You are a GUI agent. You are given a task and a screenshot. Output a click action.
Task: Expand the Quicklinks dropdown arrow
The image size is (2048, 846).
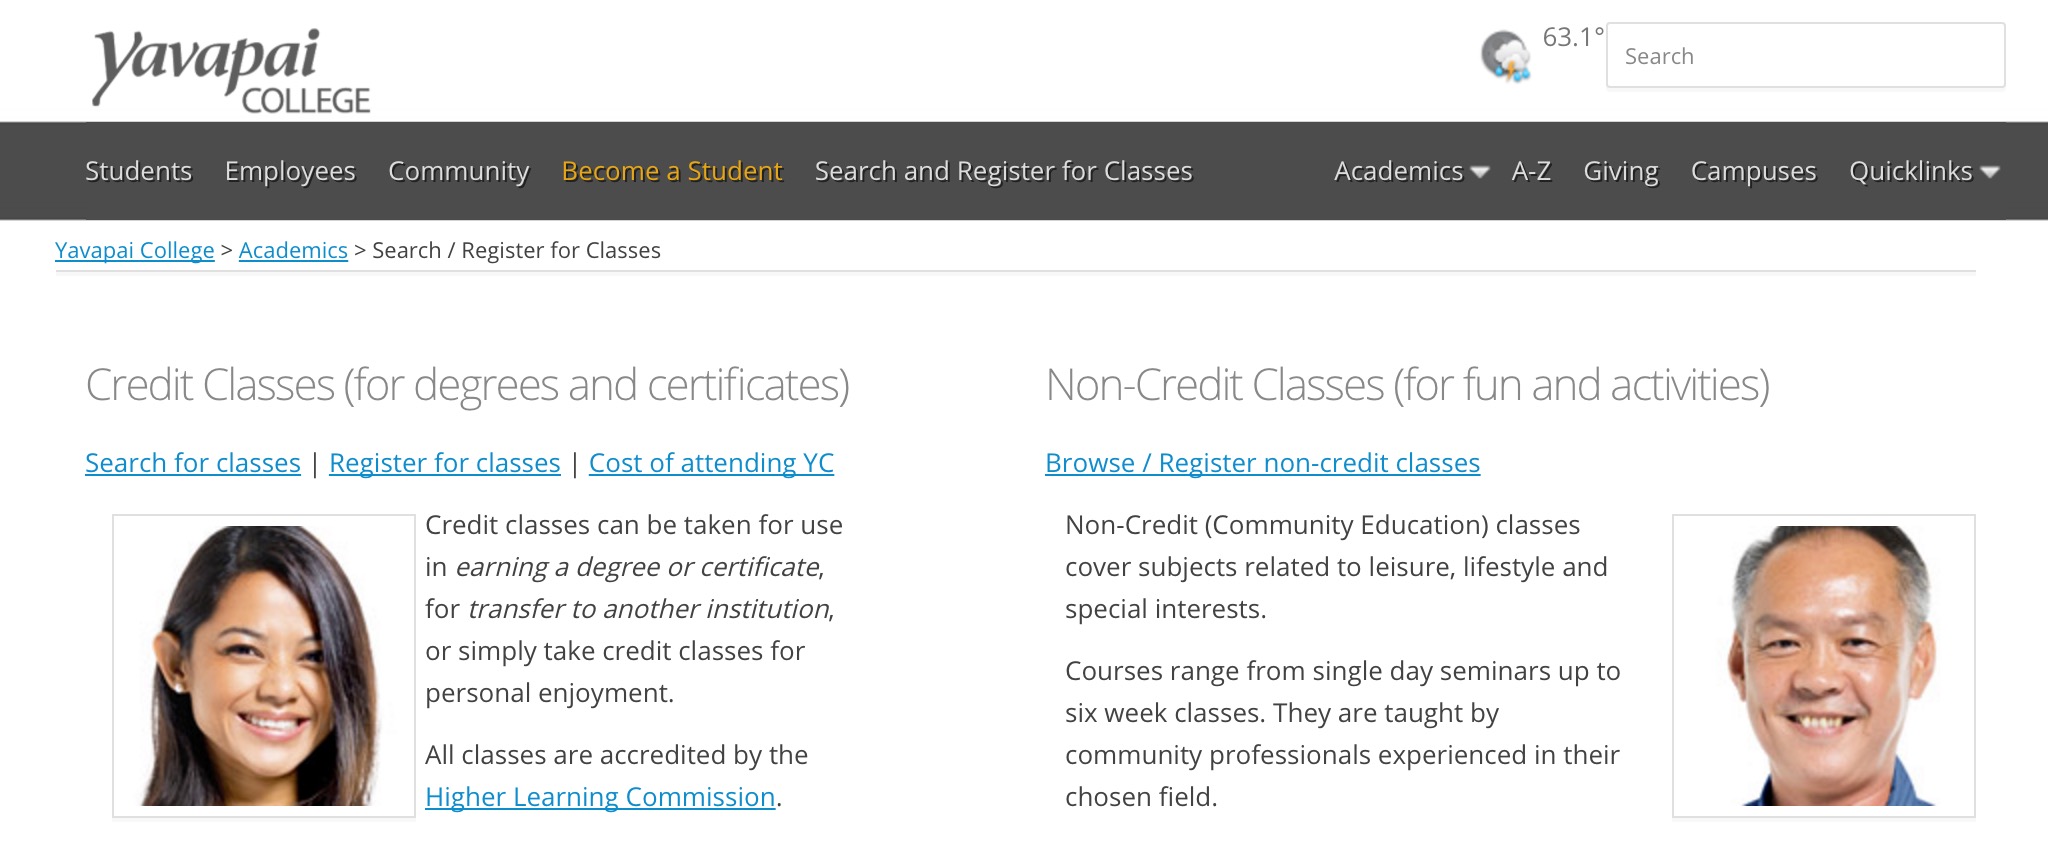(x=1990, y=173)
